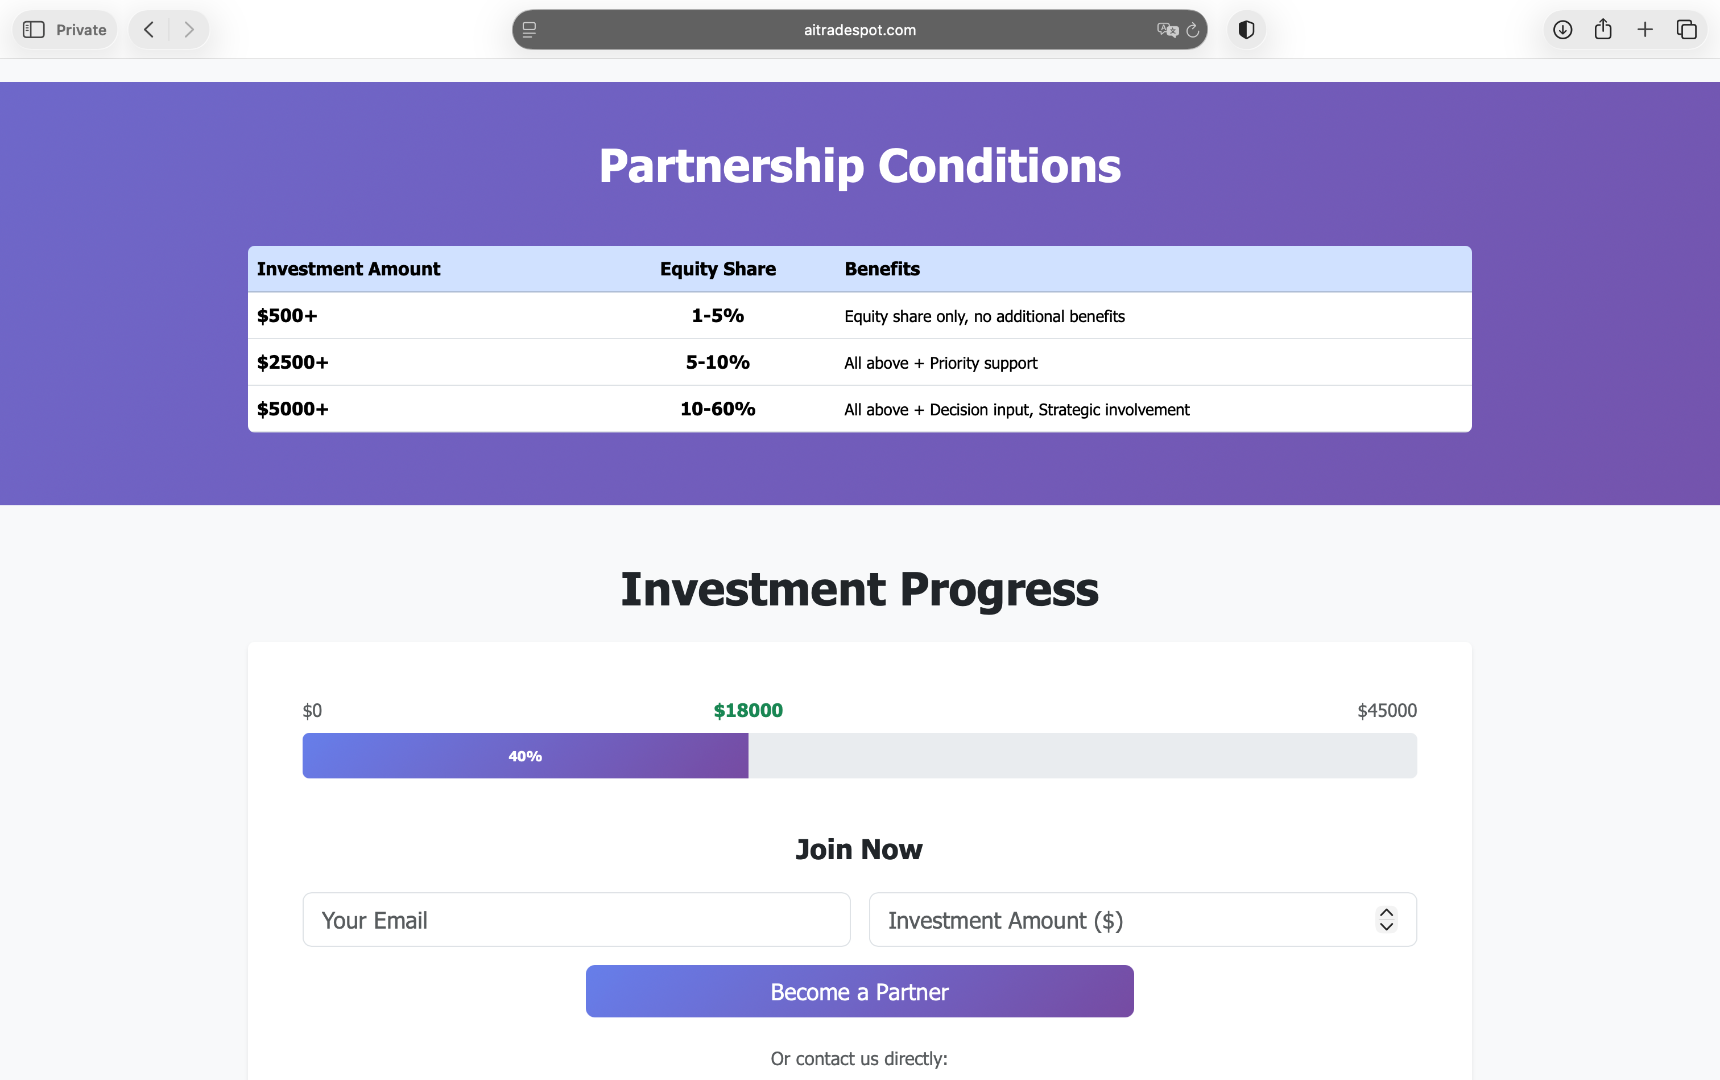
Task: Open the share sheet
Action: pos(1603,30)
